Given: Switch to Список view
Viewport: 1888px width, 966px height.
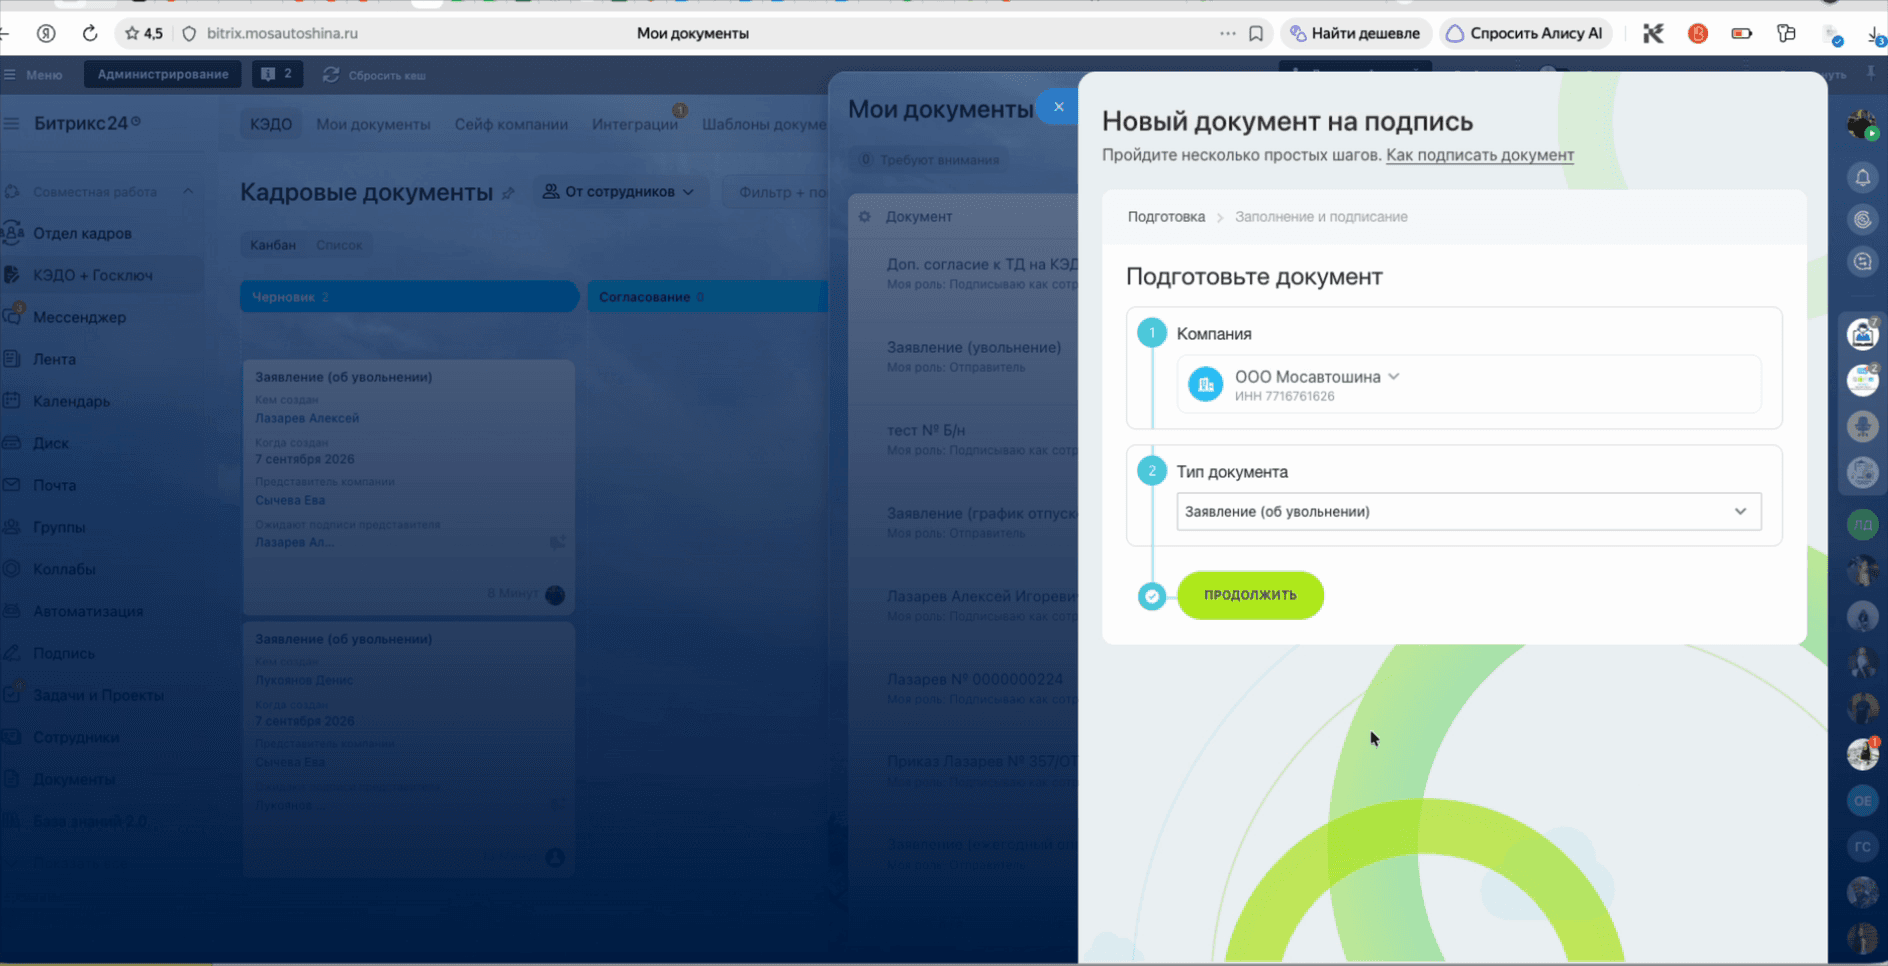Looking at the screenshot, I should pos(339,245).
